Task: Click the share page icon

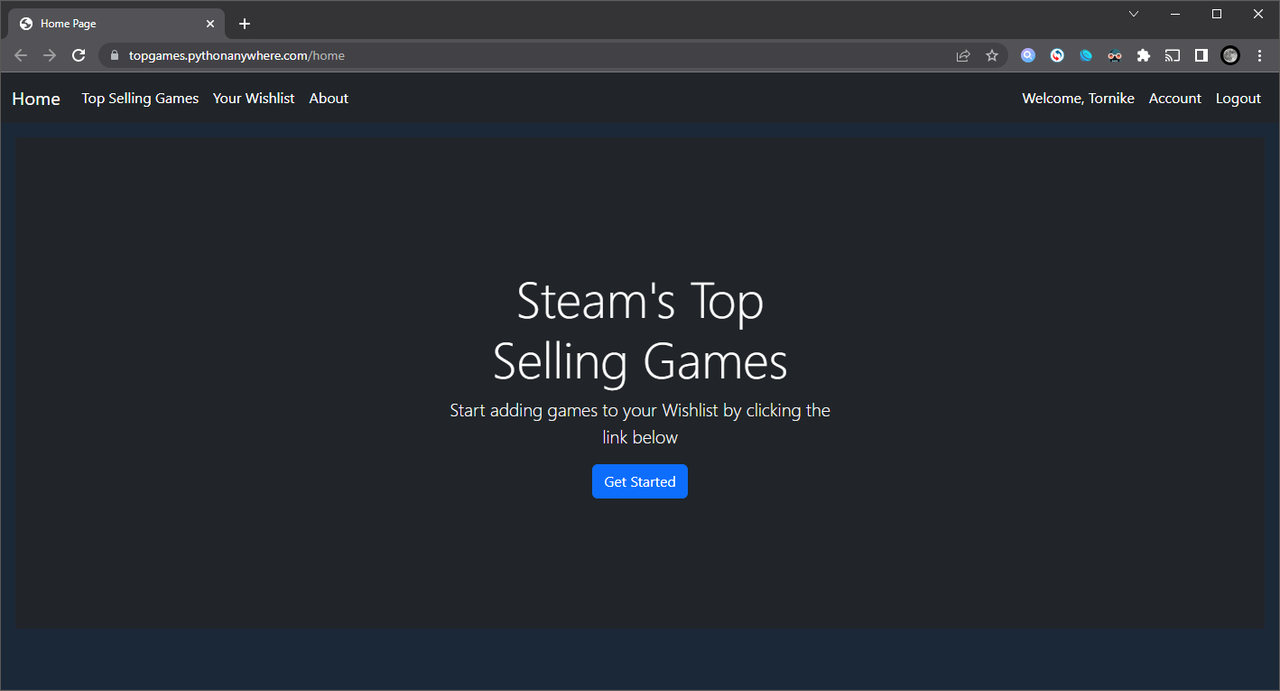Action: pyautogui.click(x=963, y=56)
